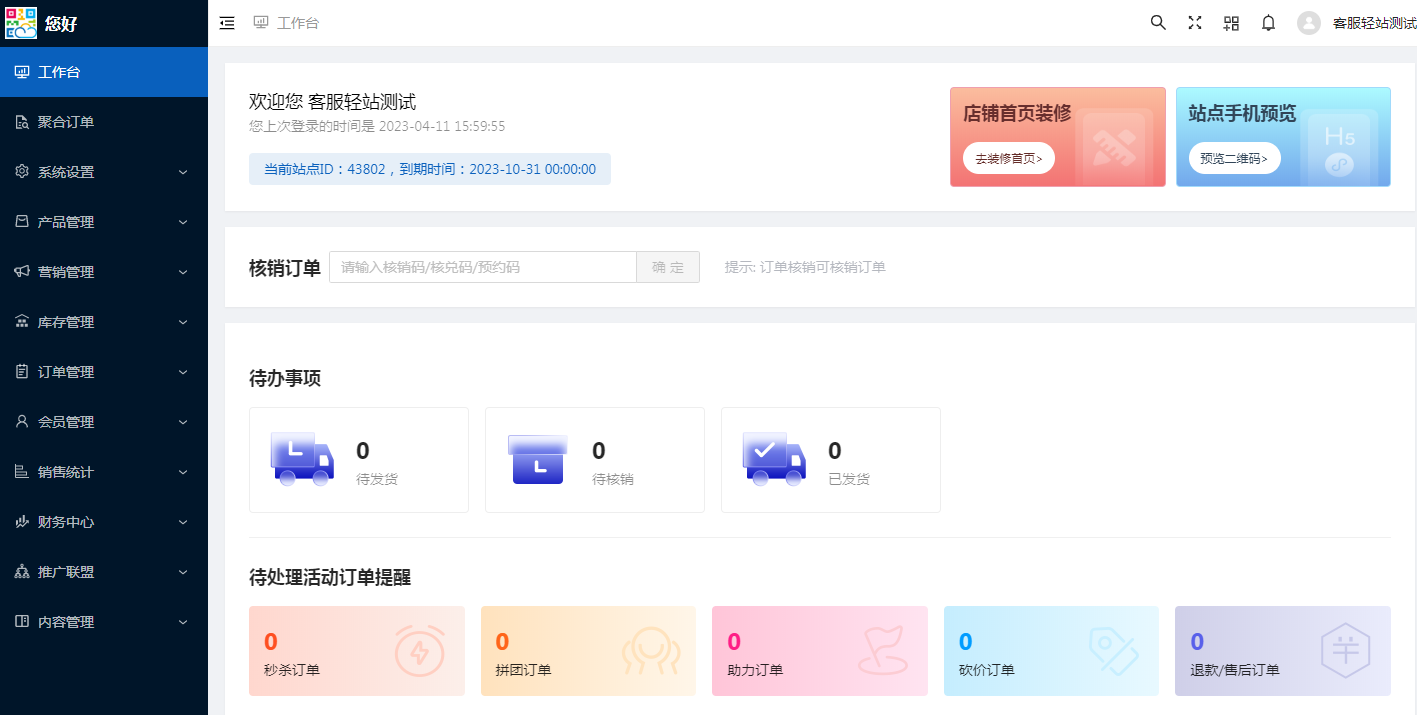The width and height of the screenshot is (1417, 715).
Task: Toggle fullscreen mode icon in header
Action: pyautogui.click(x=1194, y=23)
